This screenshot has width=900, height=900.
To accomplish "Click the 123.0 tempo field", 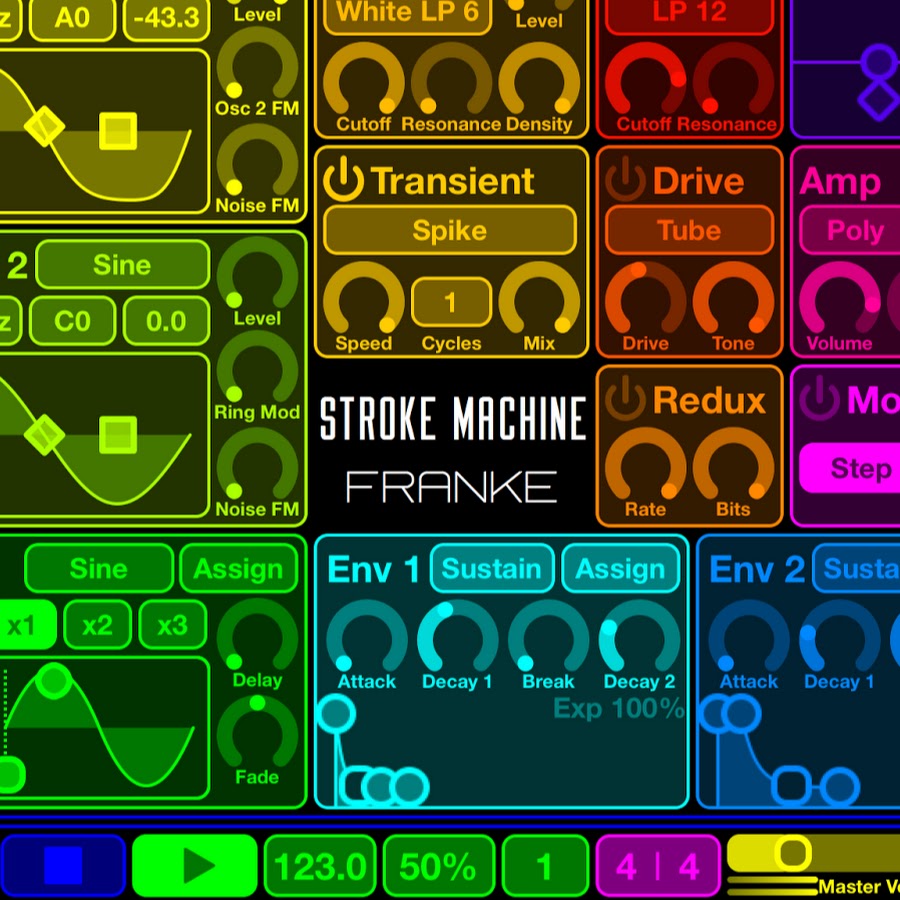I will pos(320,866).
